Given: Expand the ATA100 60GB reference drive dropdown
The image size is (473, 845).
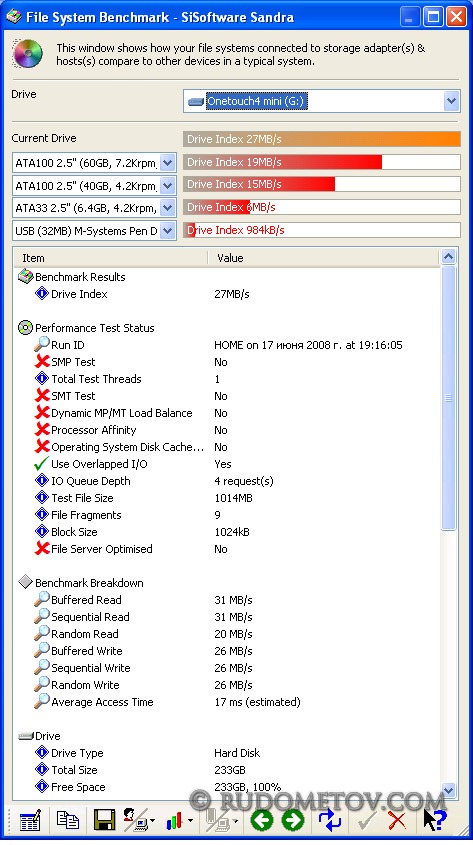Looking at the screenshot, I should [x=168, y=162].
